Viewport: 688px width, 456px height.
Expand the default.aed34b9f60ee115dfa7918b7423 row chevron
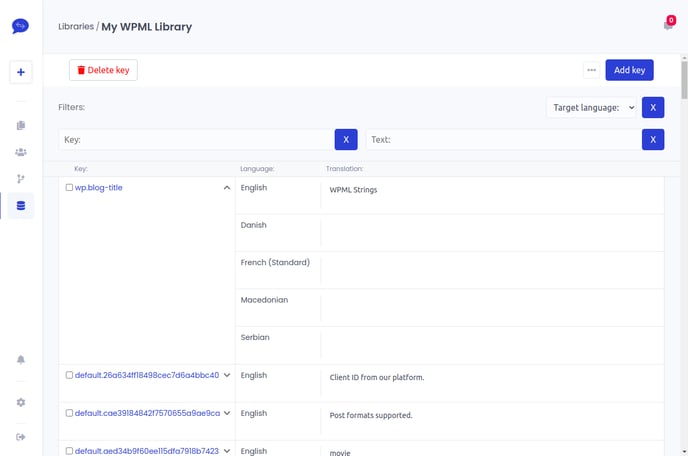[x=227, y=451]
